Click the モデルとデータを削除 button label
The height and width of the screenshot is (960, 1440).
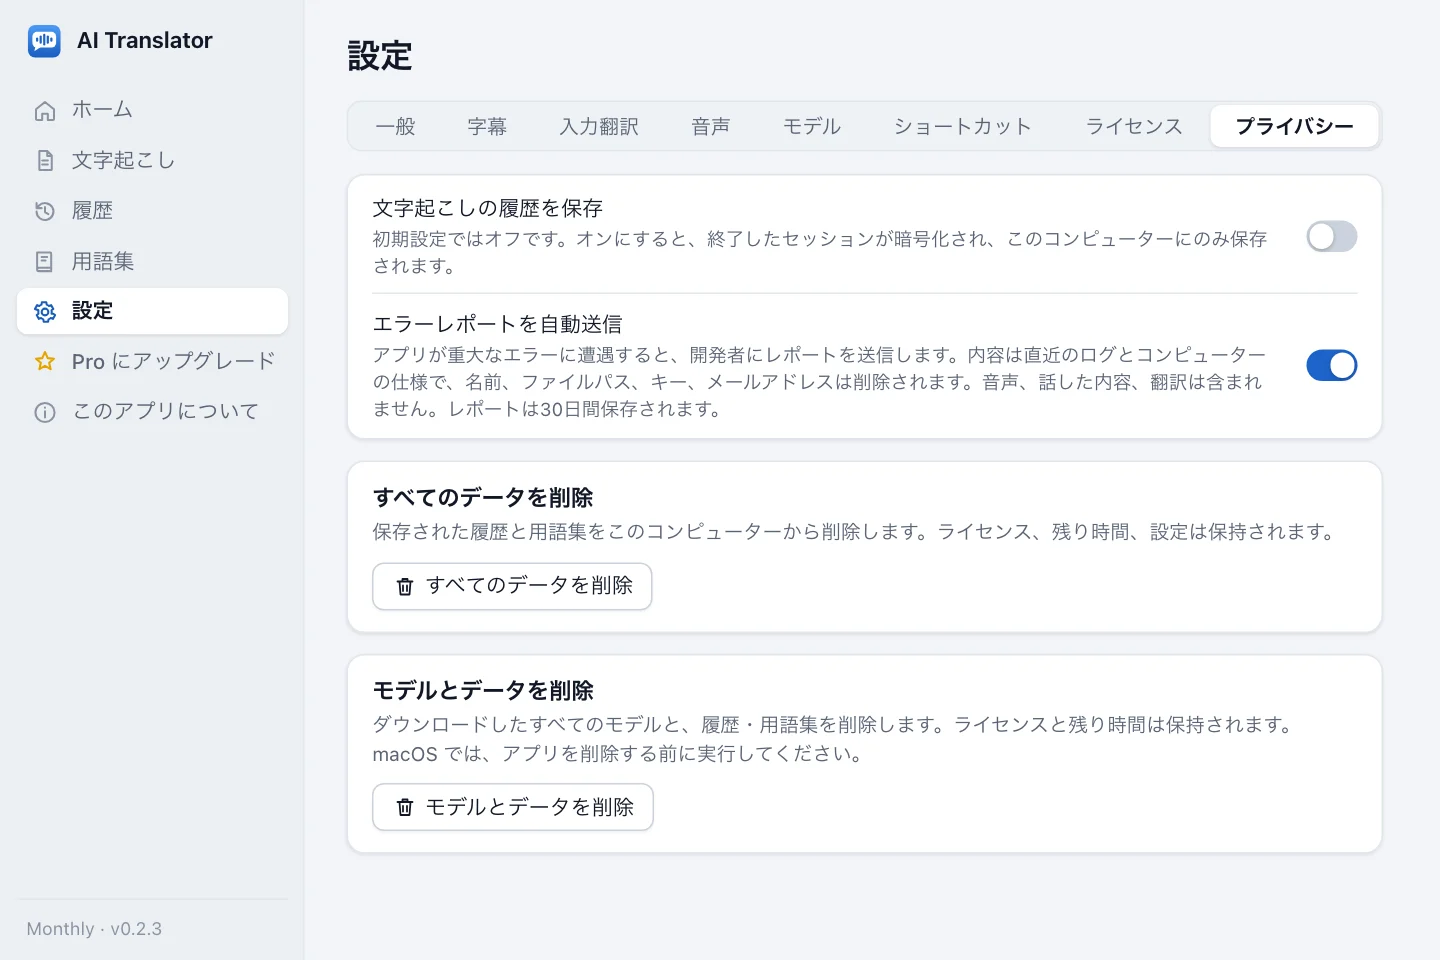[530, 807]
